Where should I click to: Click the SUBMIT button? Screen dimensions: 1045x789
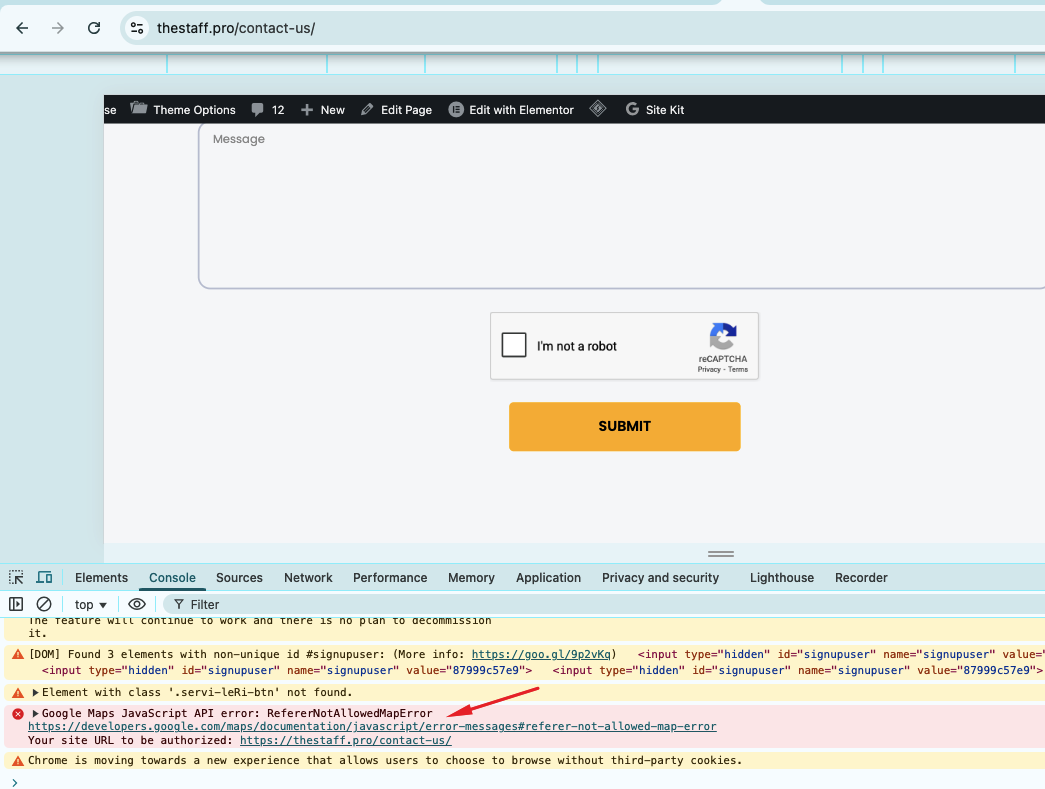point(624,426)
